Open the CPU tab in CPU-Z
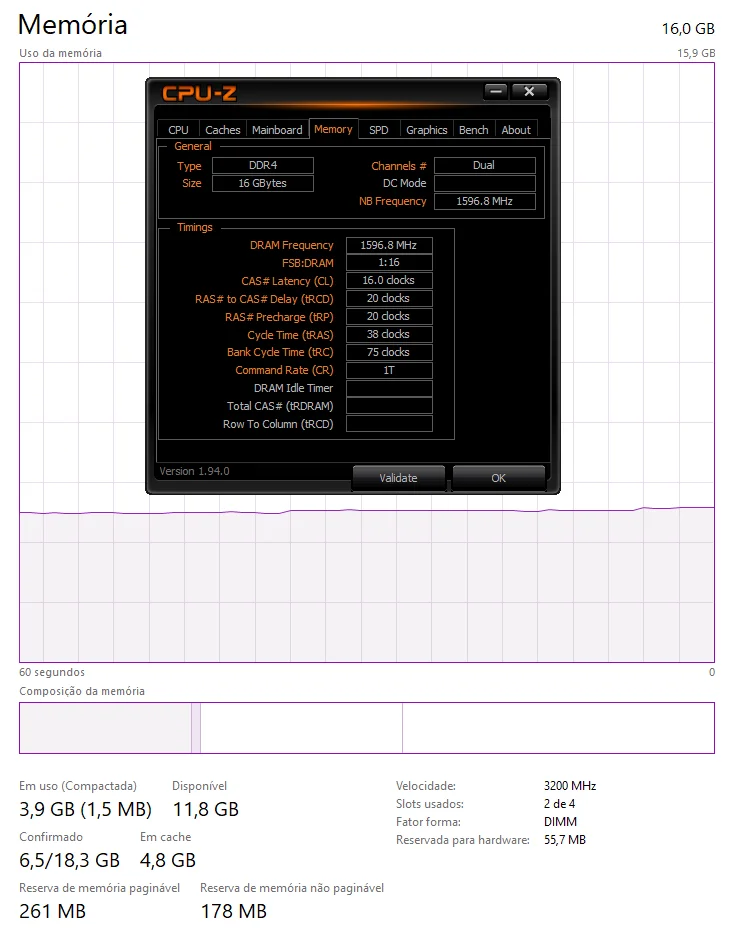This screenshot has width=735, height=943. 178,130
